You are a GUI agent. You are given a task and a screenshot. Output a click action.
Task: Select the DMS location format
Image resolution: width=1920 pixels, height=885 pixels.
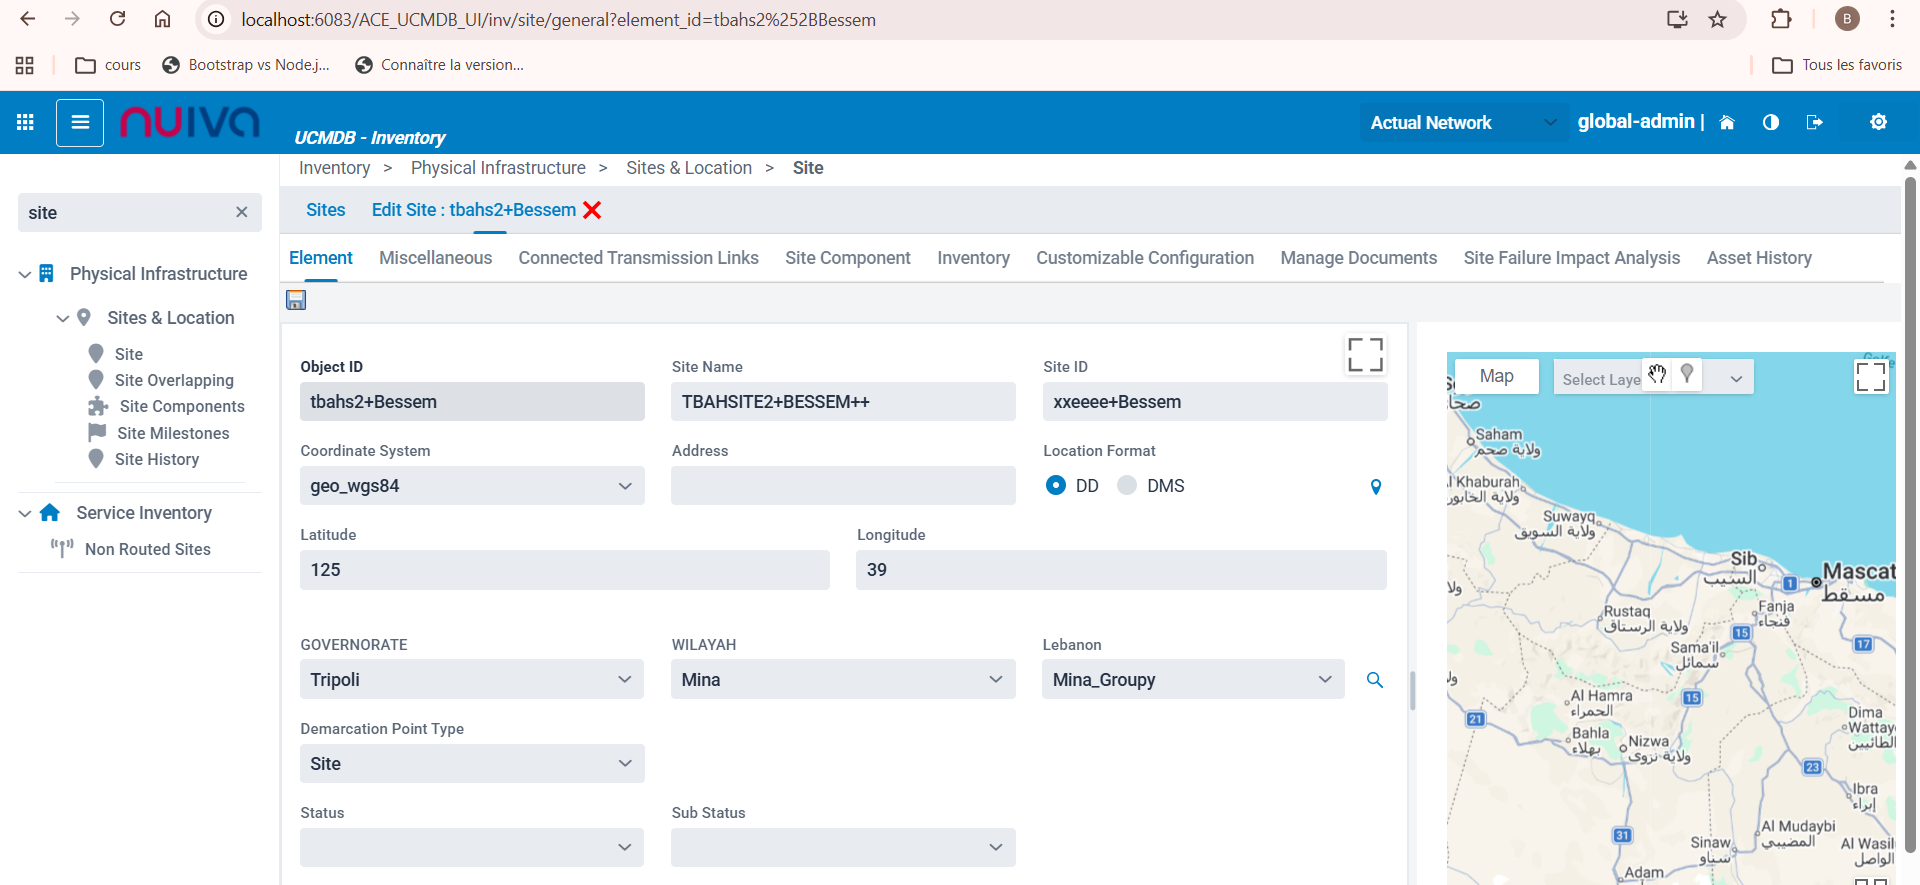click(x=1127, y=486)
